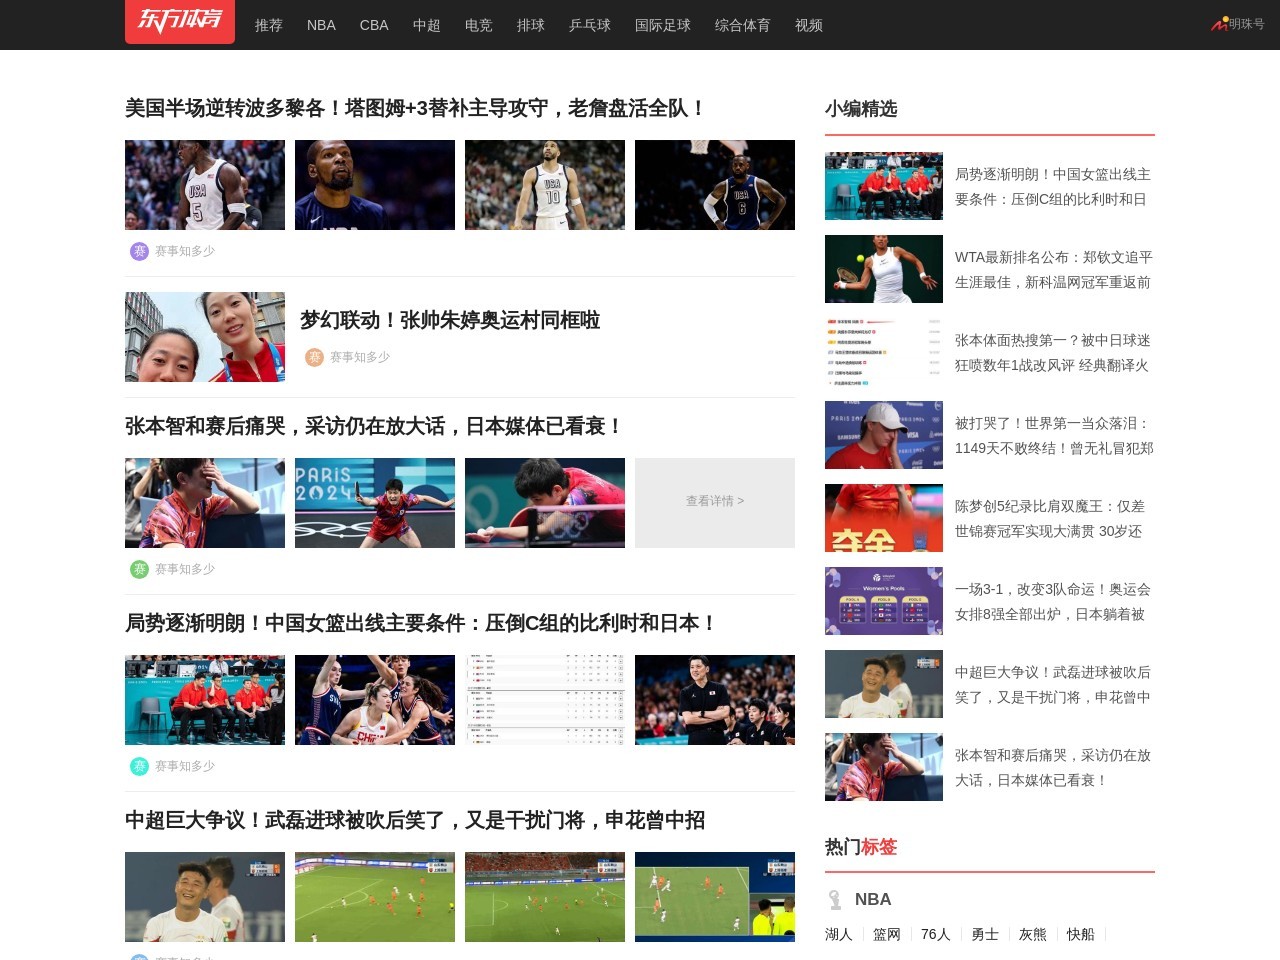1280x960 pixels.
Task: Open the NBA navigation tab
Action: click(321, 25)
